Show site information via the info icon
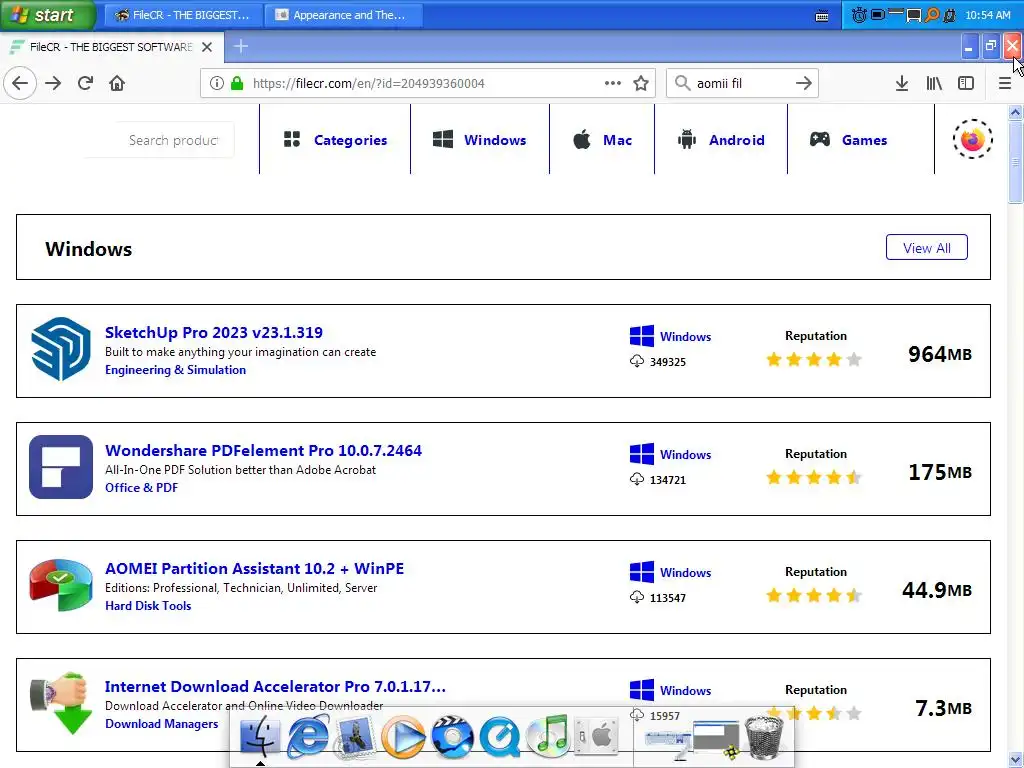Viewport: 1024px width, 768px height. click(x=217, y=84)
